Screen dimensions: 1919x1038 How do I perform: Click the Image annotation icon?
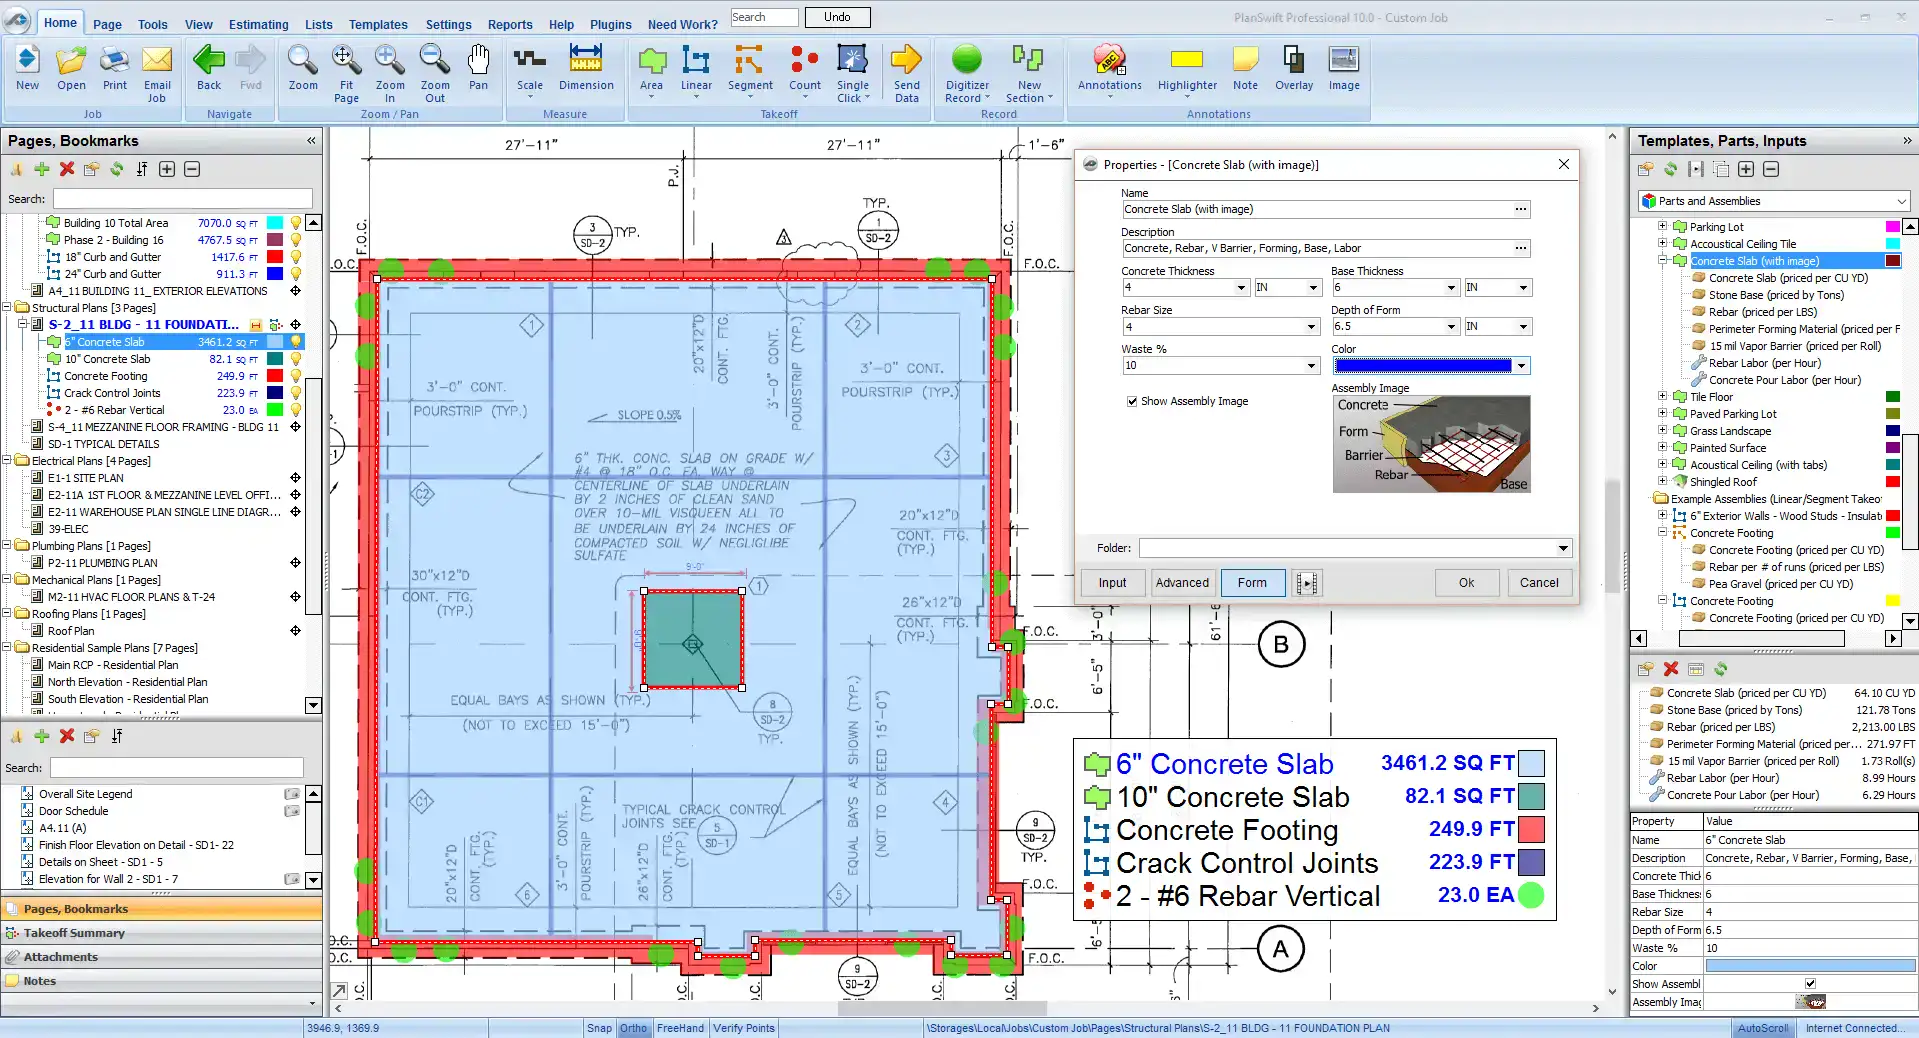coord(1344,68)
